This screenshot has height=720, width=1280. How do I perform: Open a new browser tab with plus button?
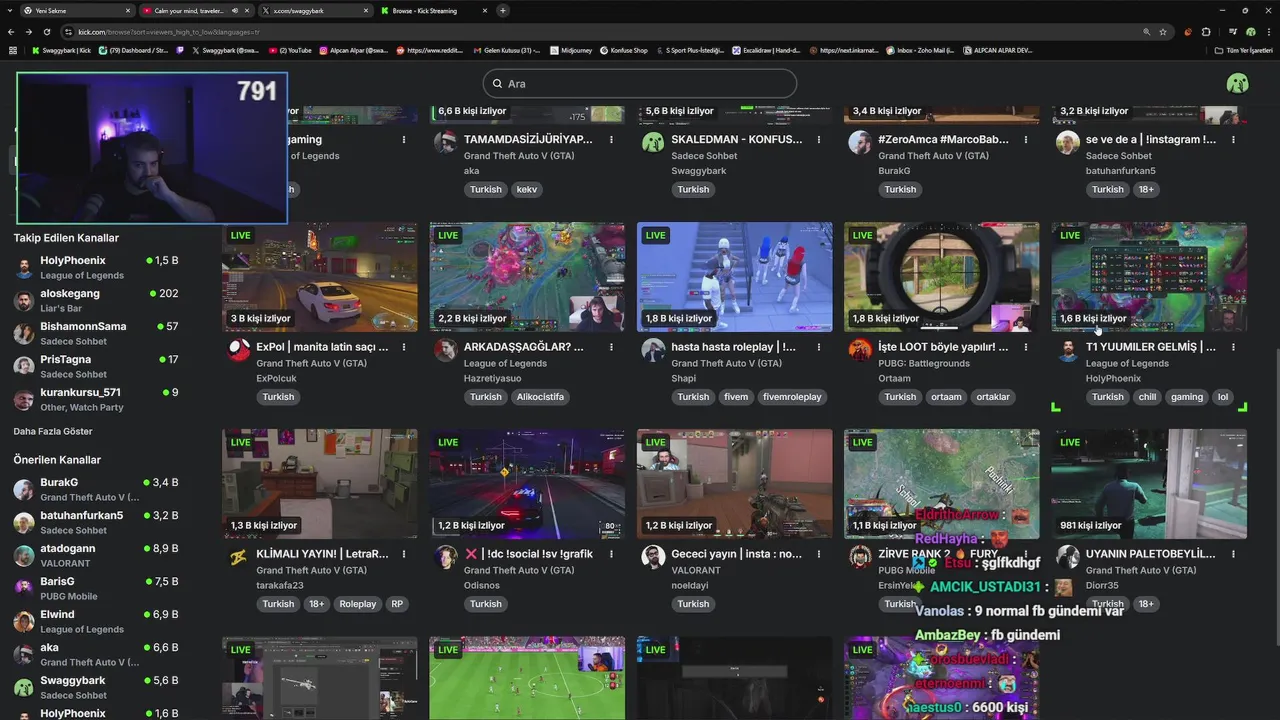pos(503,11)
